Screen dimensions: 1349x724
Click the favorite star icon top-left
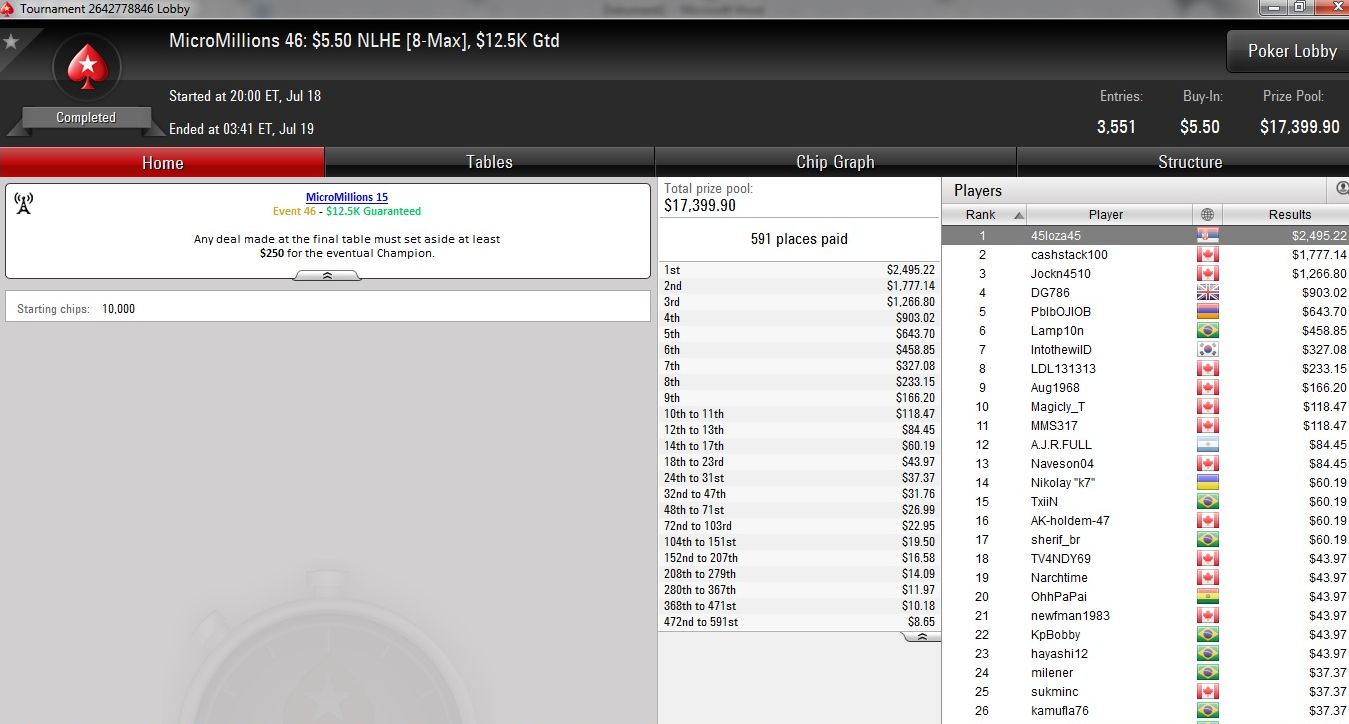11,42
